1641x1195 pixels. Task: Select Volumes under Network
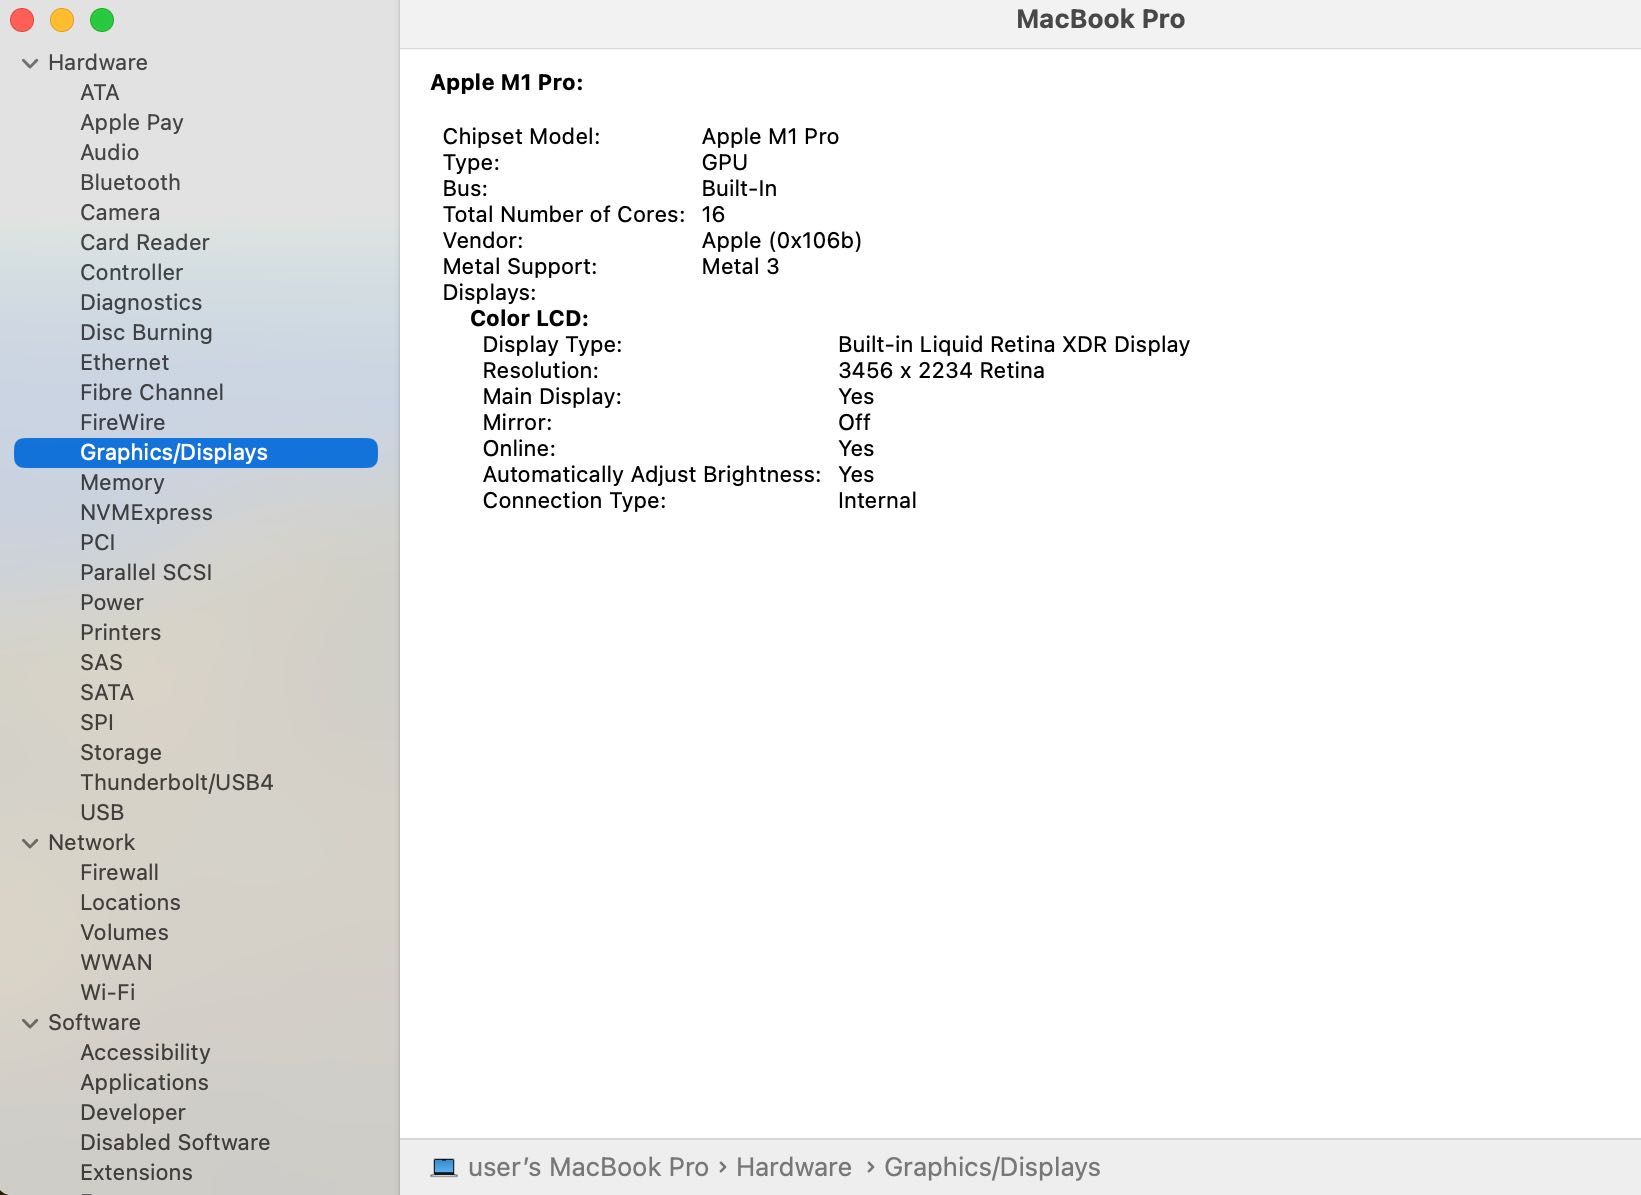[x=124, y=932]
